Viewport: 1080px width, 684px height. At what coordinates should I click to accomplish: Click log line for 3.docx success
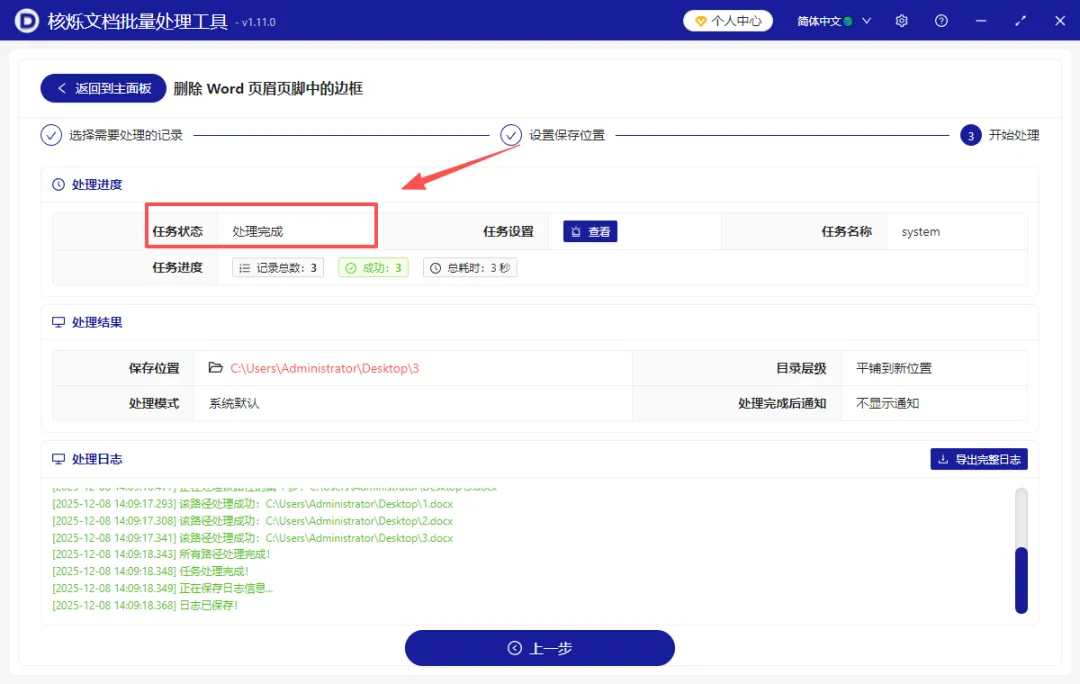point(253,538)
